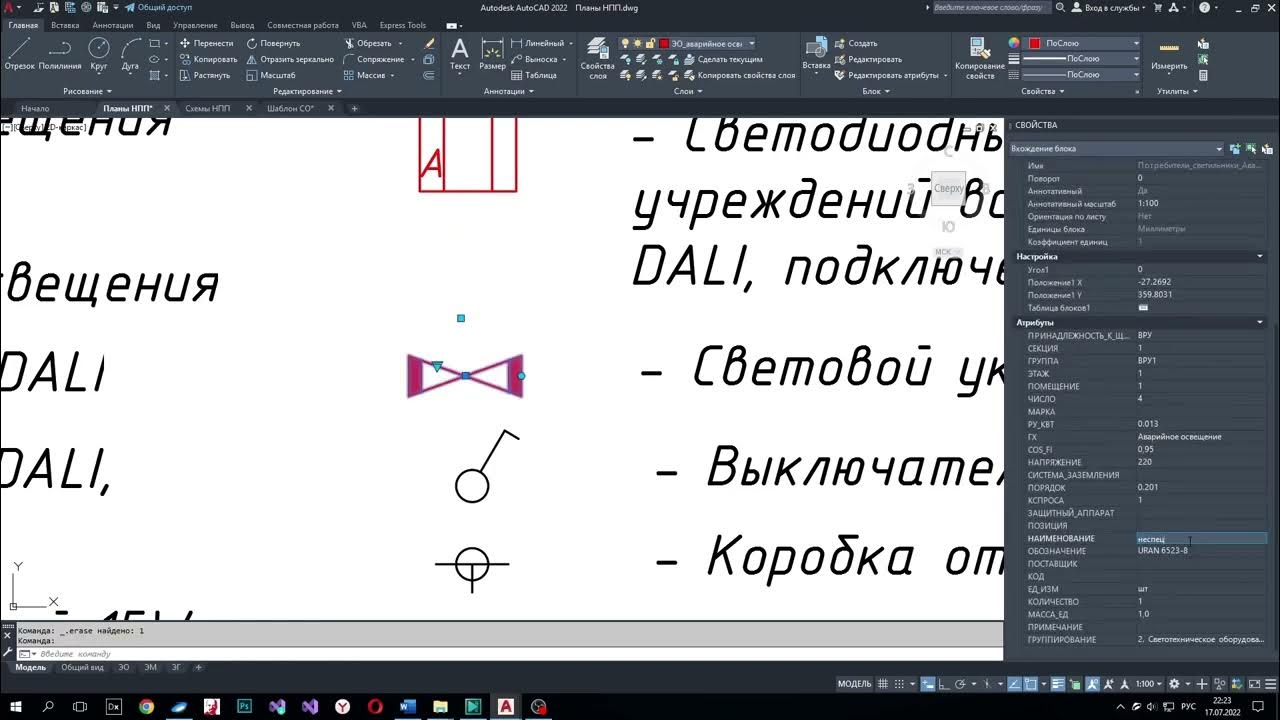Image resolution: width=1280 pixels, height=720 pixels.
Task: Click the Массив array tool
Action: coord(364,75)
